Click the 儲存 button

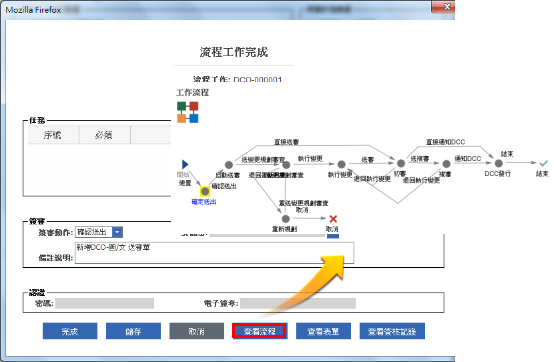point(133,331)
